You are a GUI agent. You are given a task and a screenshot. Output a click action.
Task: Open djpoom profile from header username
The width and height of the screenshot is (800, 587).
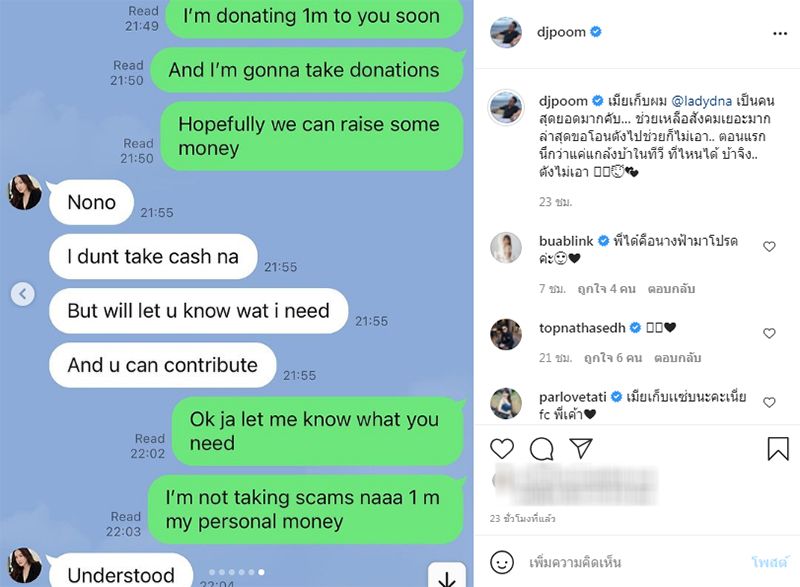(561, 32)
